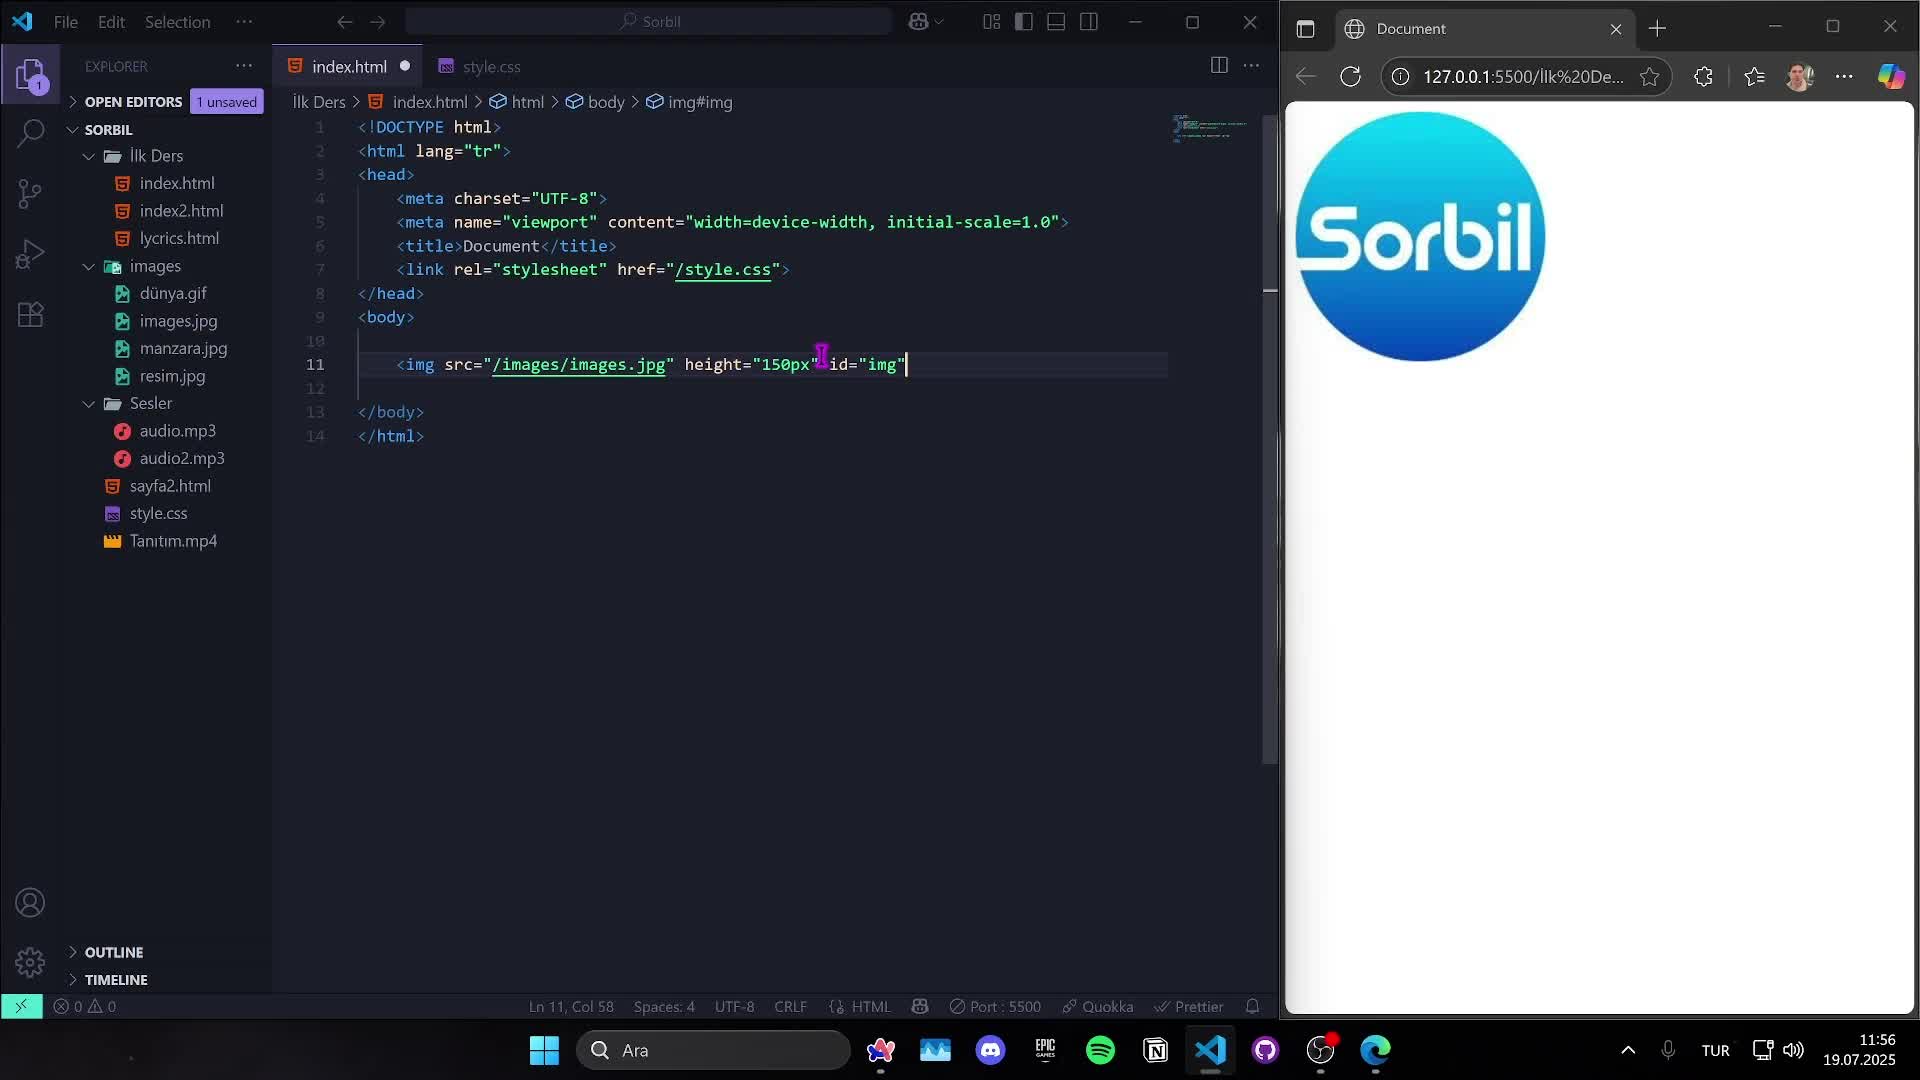1920x1080 pixels.
Task: Go back in VS Code navigation
Action: click(x=345, y=22)
